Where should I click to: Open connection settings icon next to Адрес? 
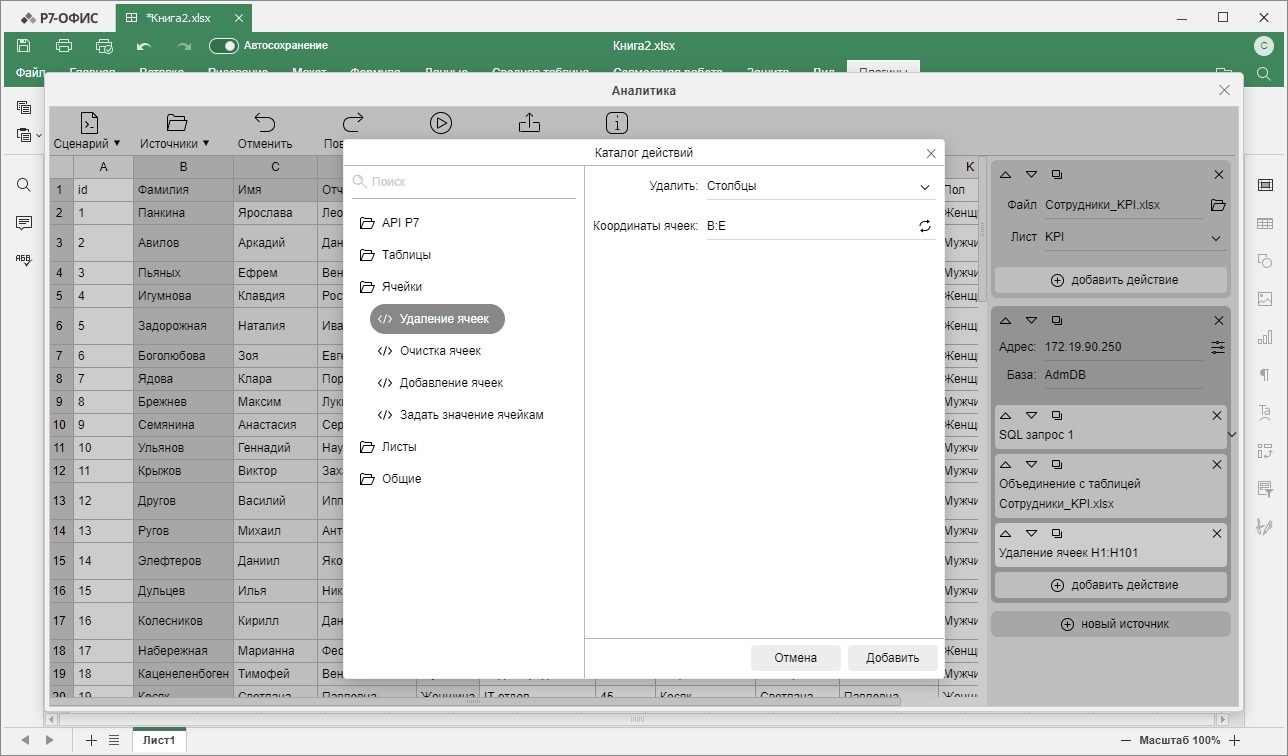[x=1217, y=347]
